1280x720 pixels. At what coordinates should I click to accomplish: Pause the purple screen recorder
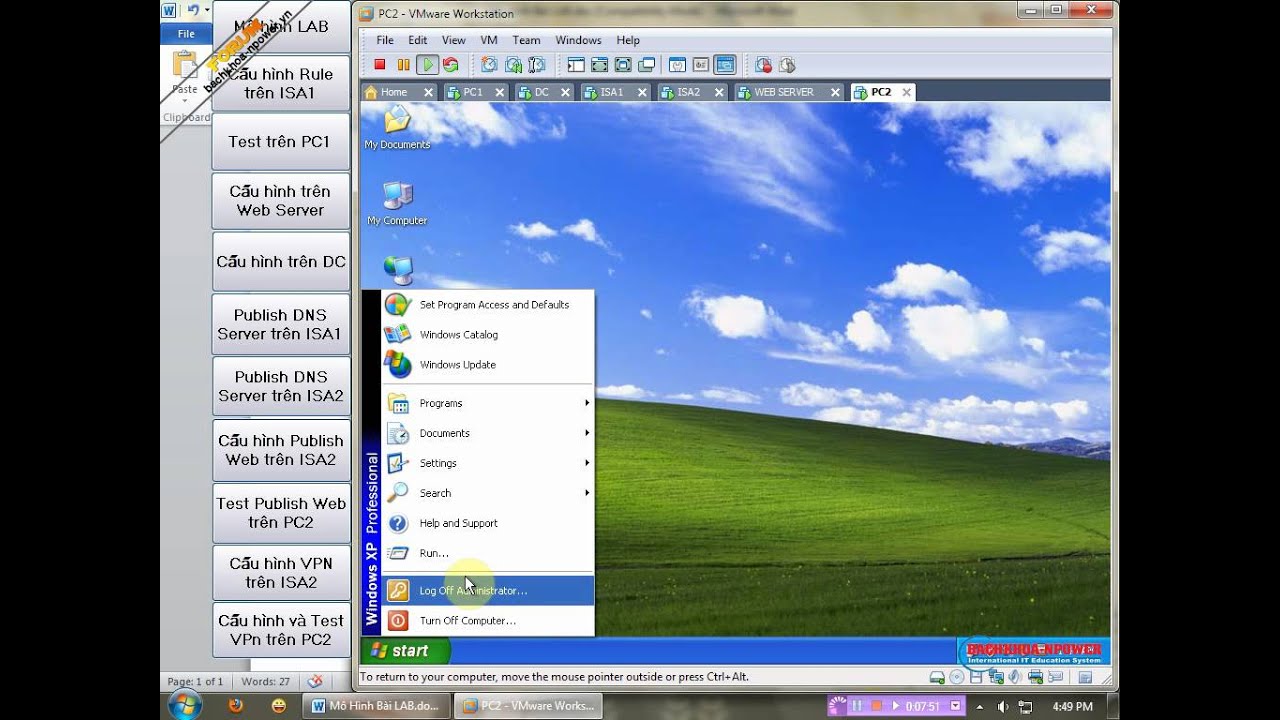click(857, 706)
